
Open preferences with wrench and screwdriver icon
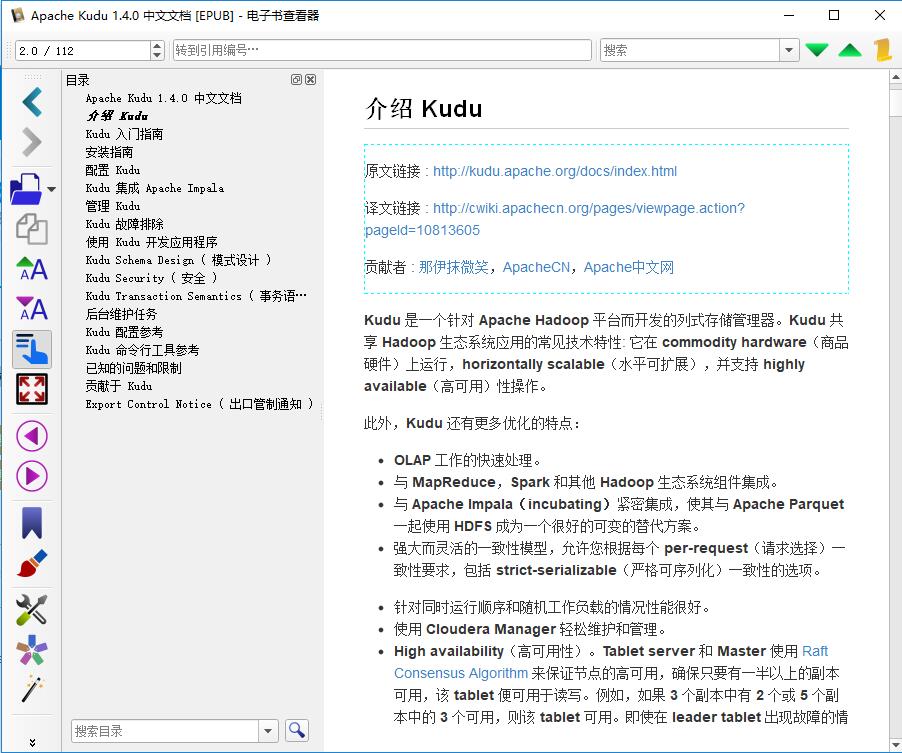click(32, 610)
